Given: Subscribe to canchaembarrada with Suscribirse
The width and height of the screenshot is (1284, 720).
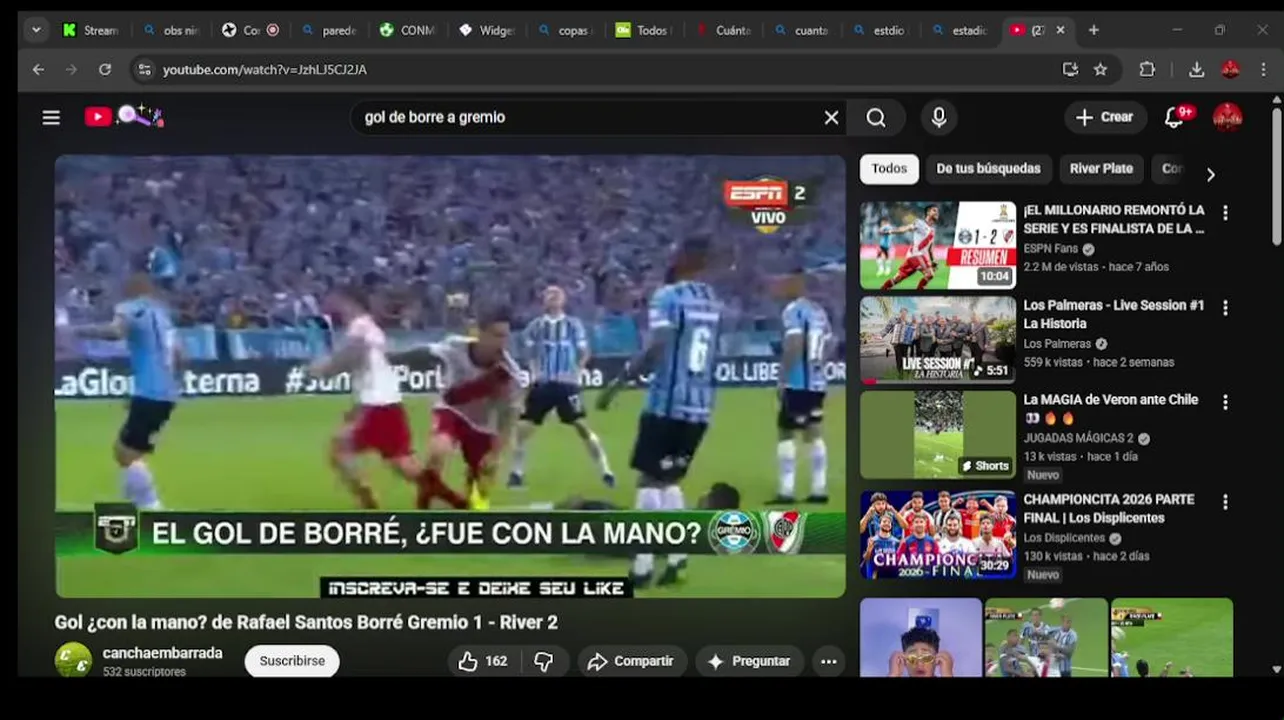Looking at the screenshot, I should 292,661.
